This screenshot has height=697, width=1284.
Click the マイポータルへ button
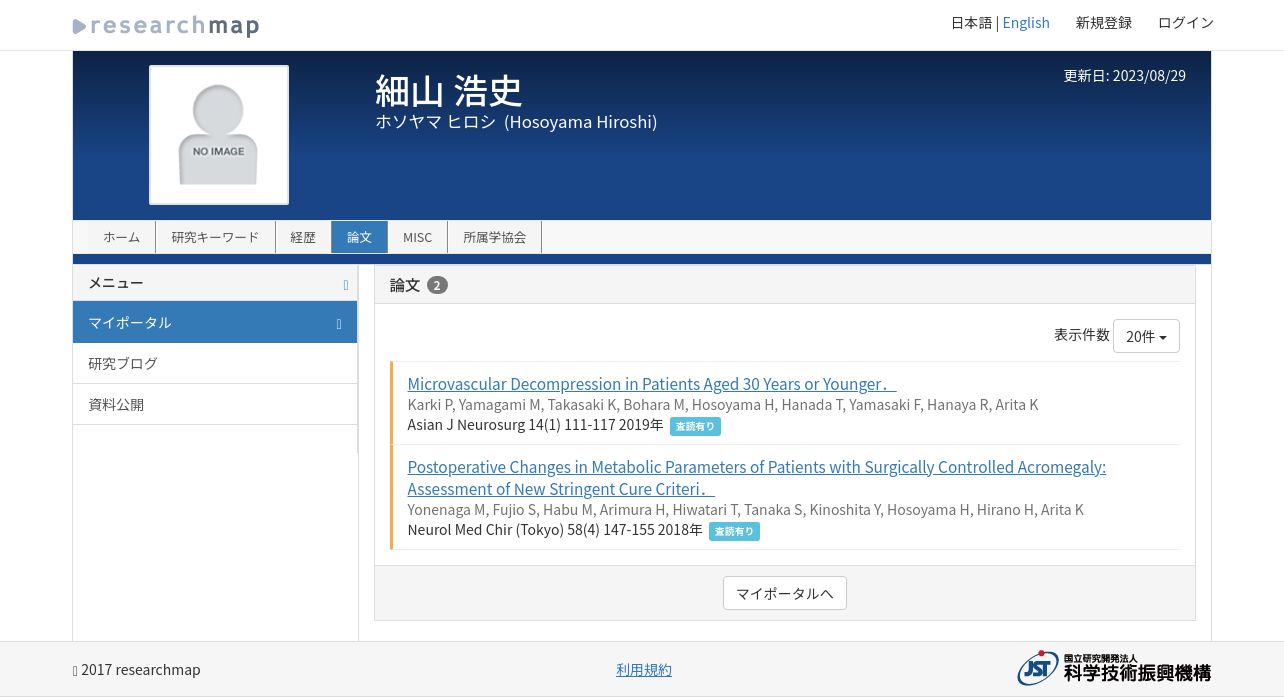(x=785, y=593)
